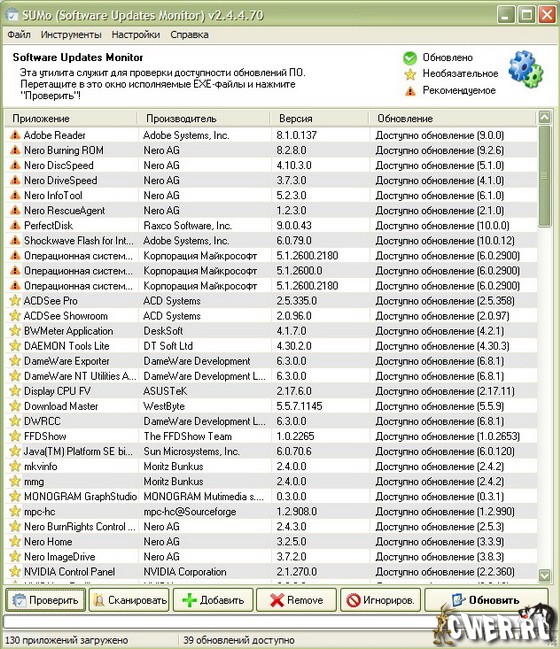Select the Java(TM) Platform SE row
Image resolution: width=560 pixels, height=649 pixels.
click(271, 451)
